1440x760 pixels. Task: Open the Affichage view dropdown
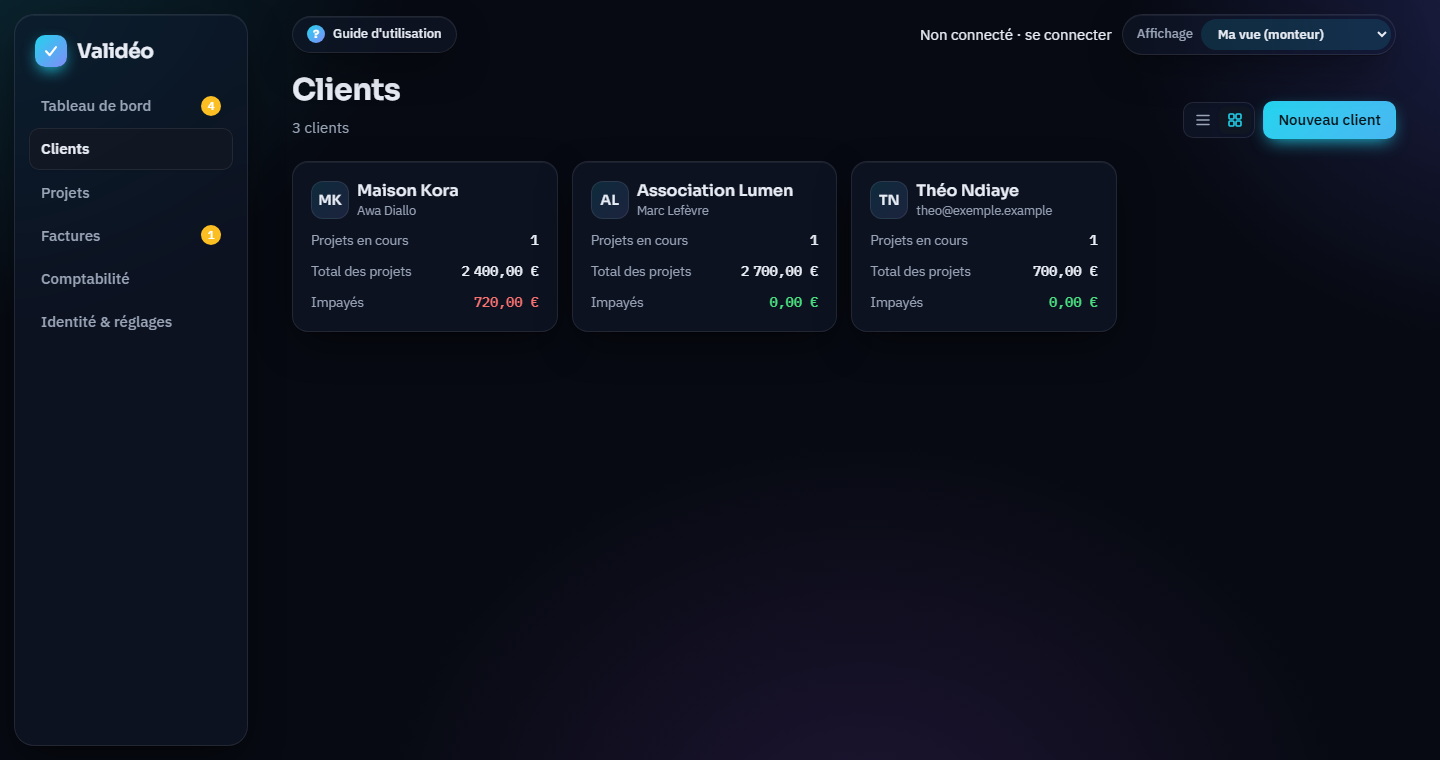tap(1296, 34)
